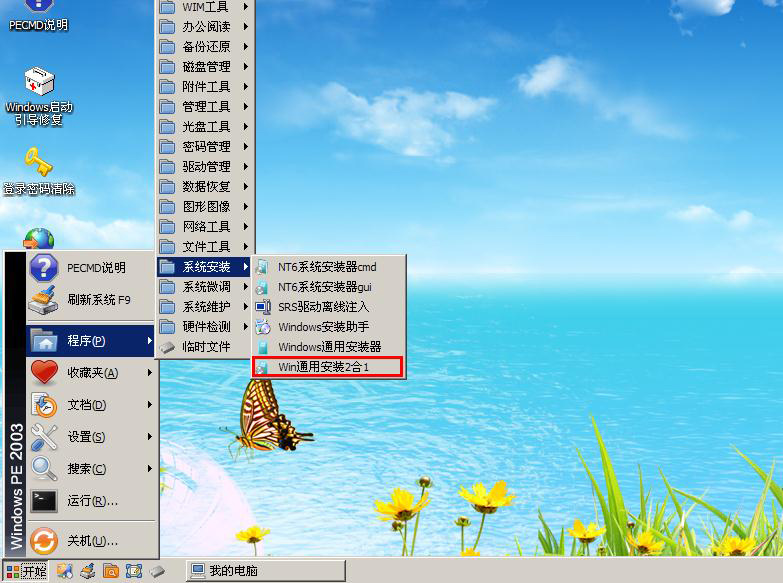Expand the 系统微调 submenu arrow
The image size is (783, 583).
[245, 287]
